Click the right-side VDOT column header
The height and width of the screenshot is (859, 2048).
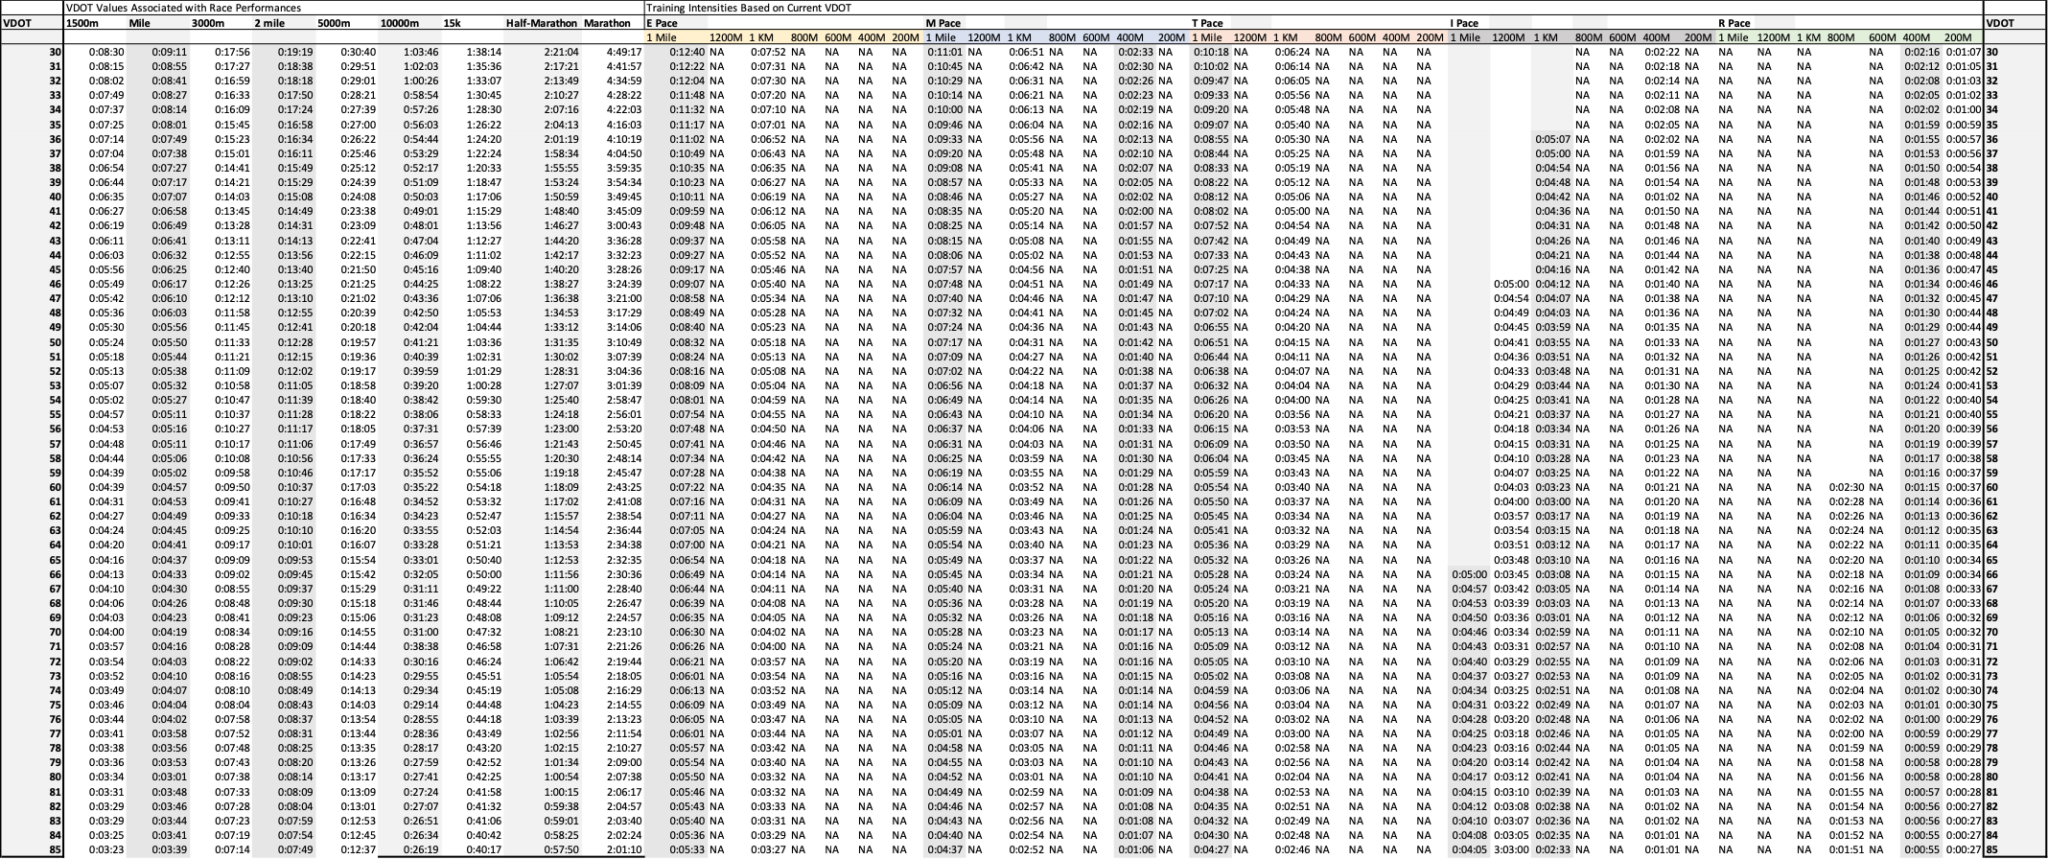pyautogui.click(x=2001, y=23)
